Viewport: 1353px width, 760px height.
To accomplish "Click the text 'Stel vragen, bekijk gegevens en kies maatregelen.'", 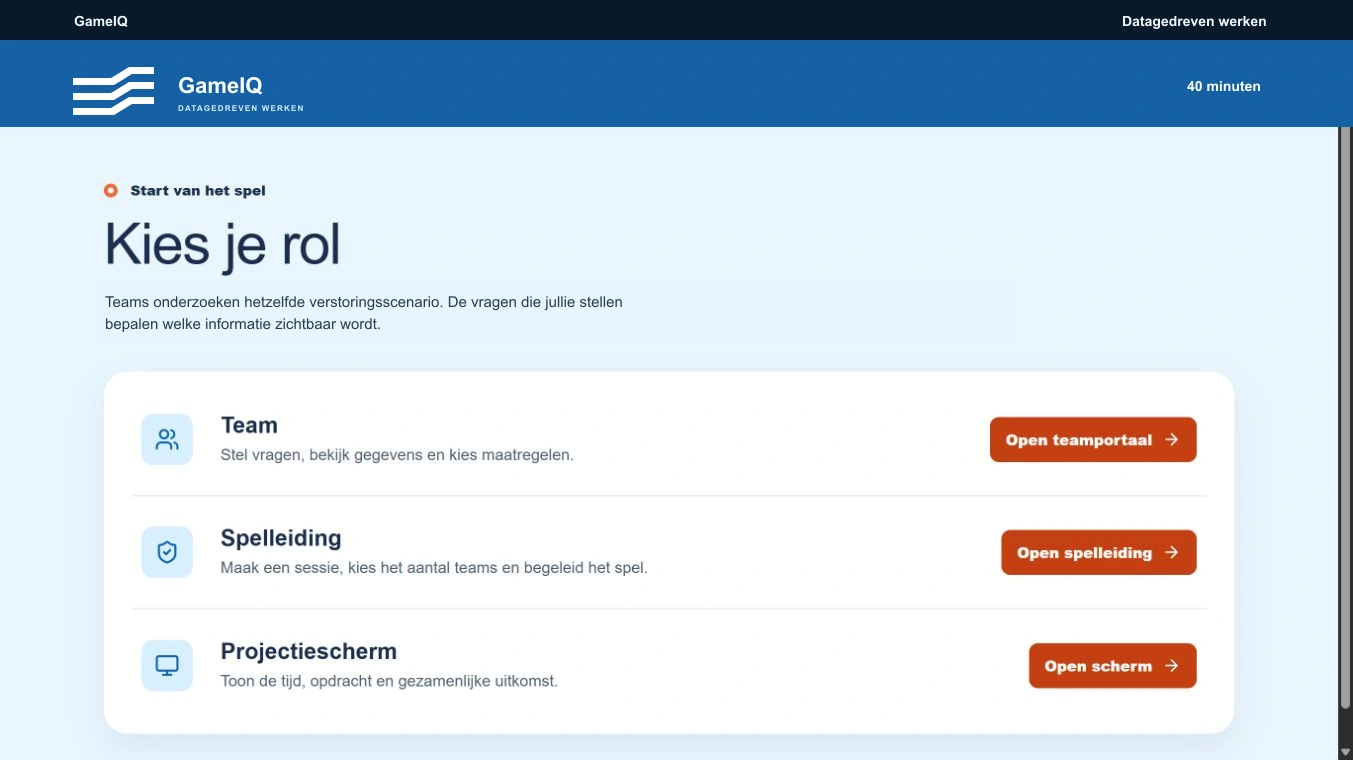I will pos(397,455).
